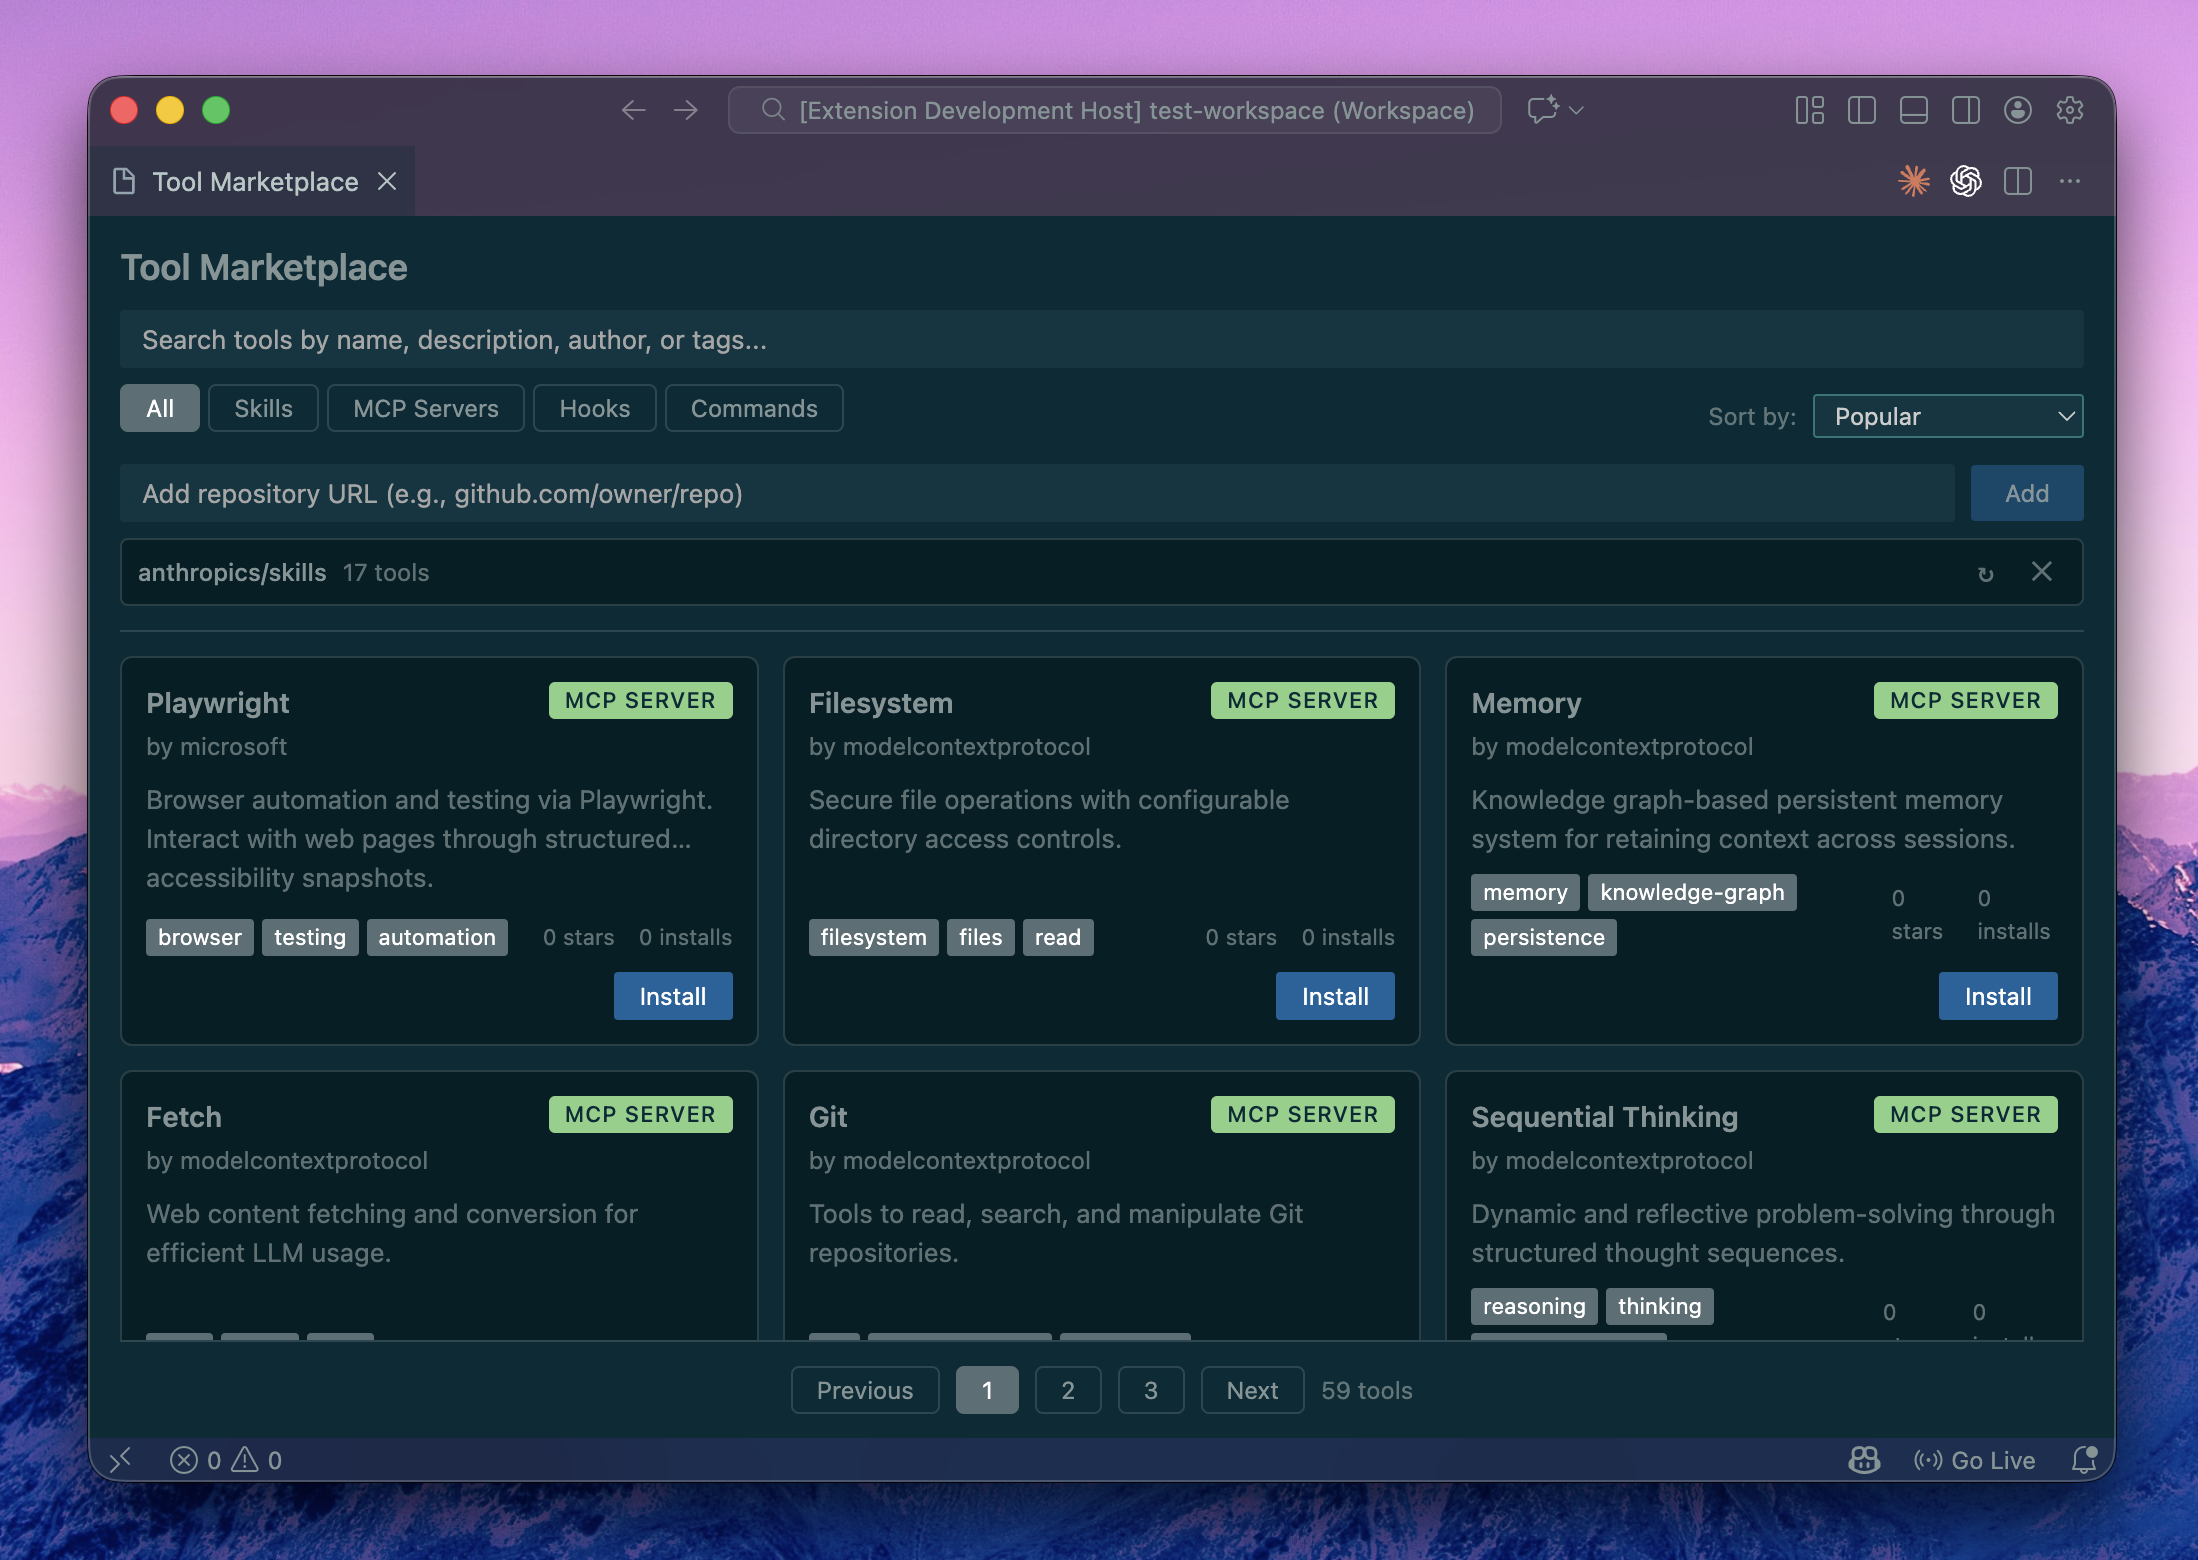Remove the anthropics/skills repository entry
Screen dimensions: 2198x1560
coord(2041,572)
